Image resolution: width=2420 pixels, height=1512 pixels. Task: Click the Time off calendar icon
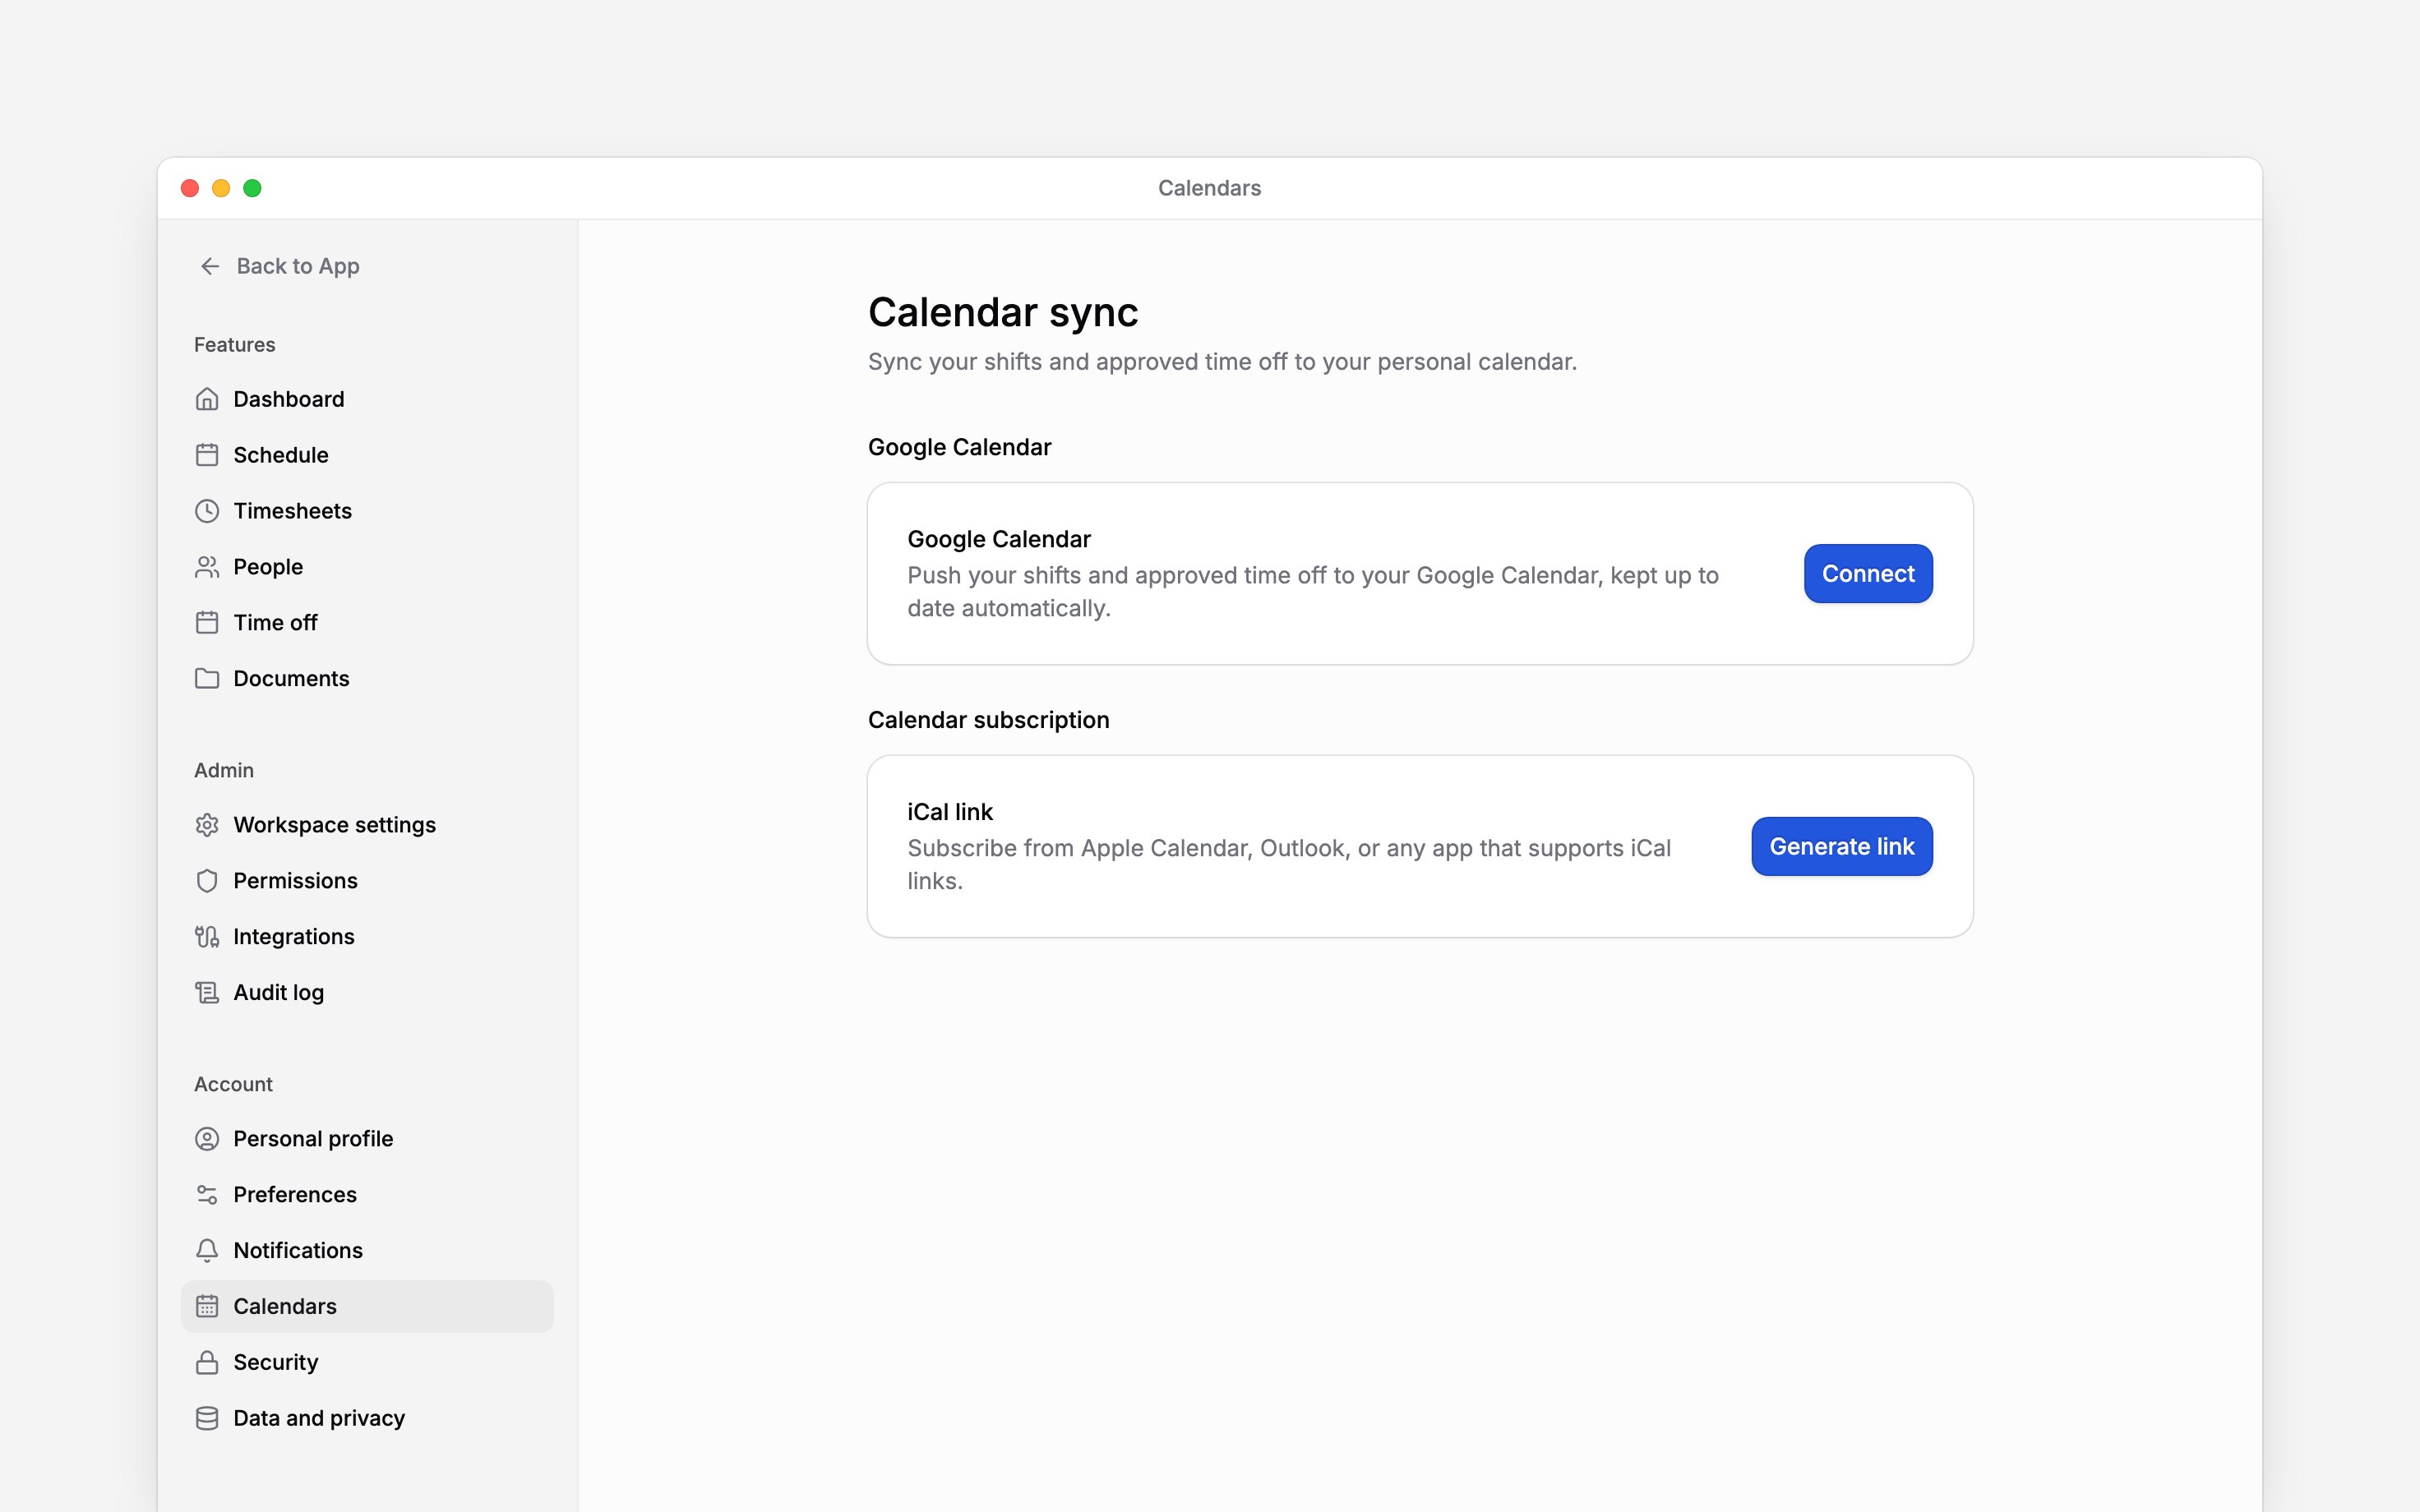[x=207, y=623]
